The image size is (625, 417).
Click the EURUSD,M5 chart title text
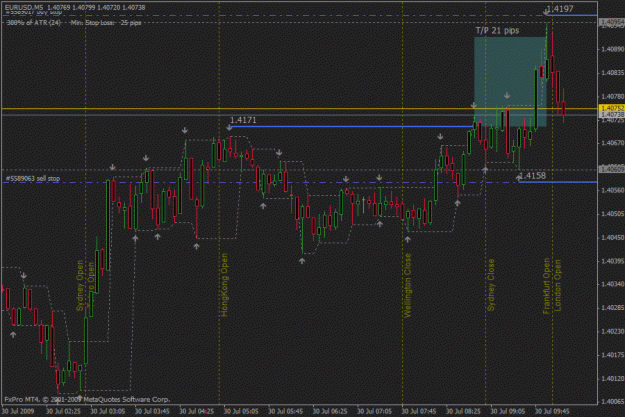click(x=24, y=7)
